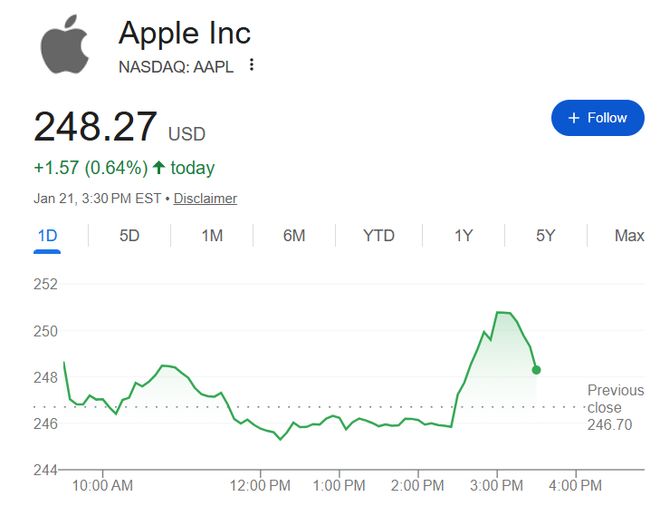Viewport: 660px width, 506px height.
Task: Switch to the 1M chart range
Action: tap(212, 236)
